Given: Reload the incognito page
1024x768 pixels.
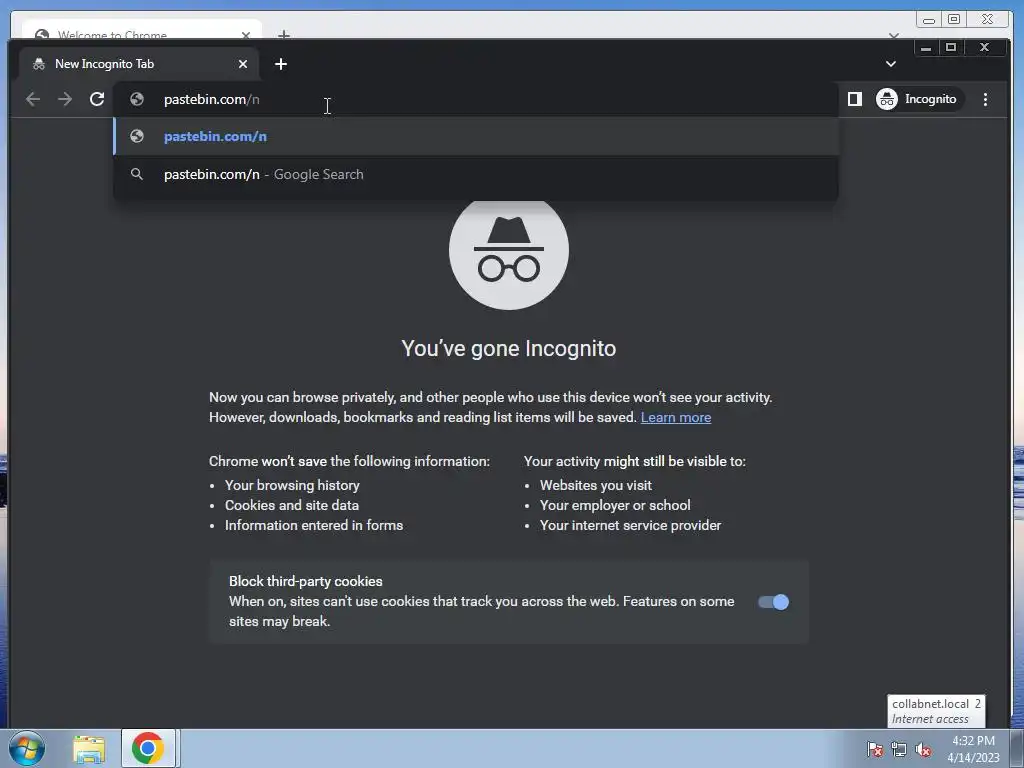Looking at the screenshot, I should click(97, 99).
